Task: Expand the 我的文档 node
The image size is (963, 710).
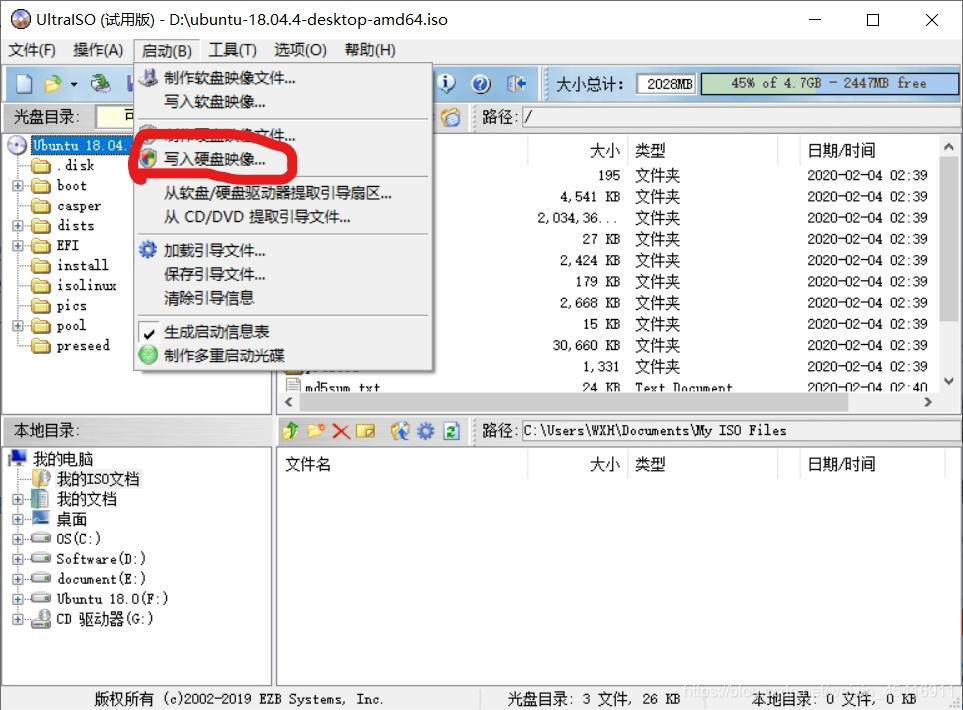Action: pyautogui.click(x=18, y=499)
